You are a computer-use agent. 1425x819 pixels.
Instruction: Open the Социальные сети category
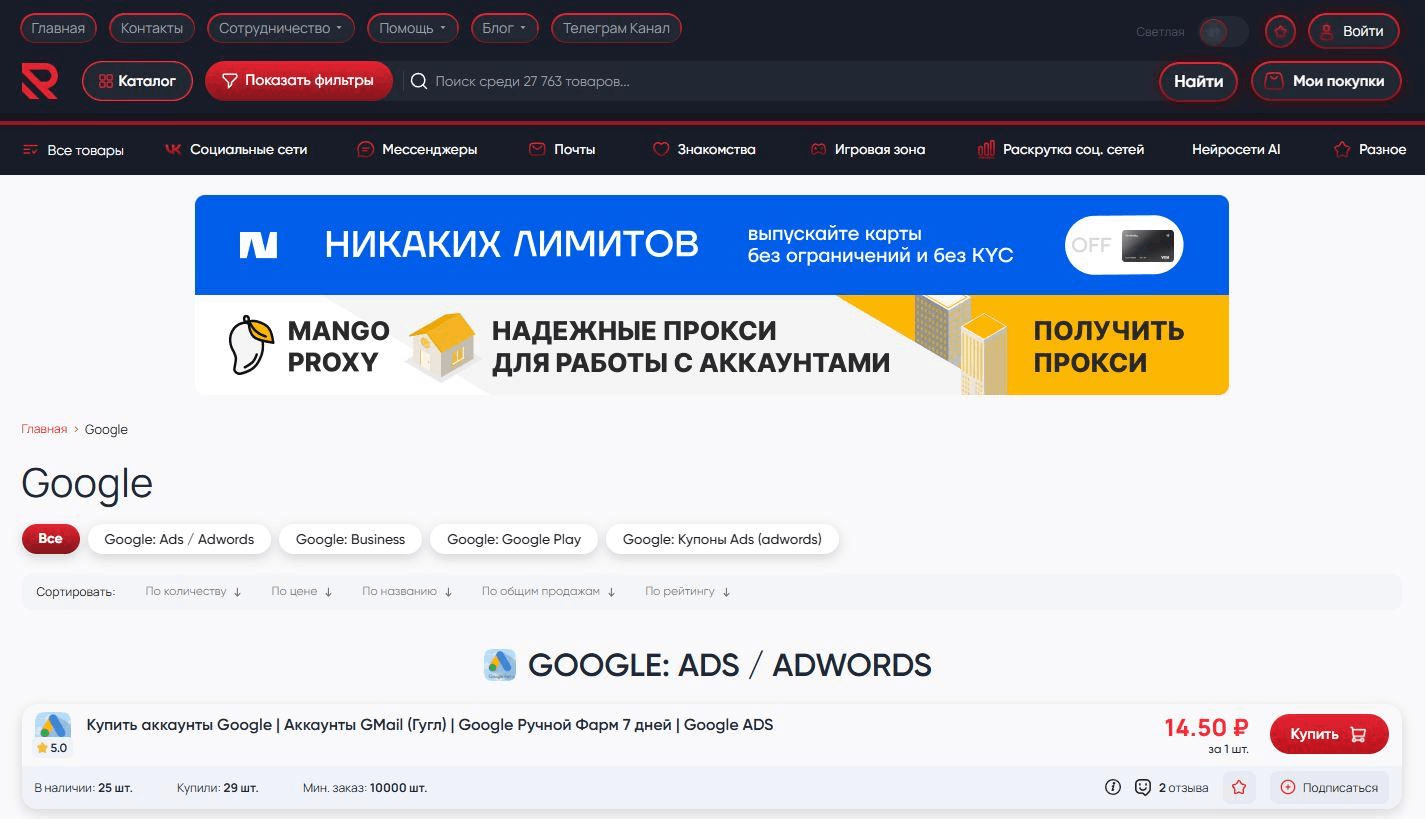click(x=236, y=149)
